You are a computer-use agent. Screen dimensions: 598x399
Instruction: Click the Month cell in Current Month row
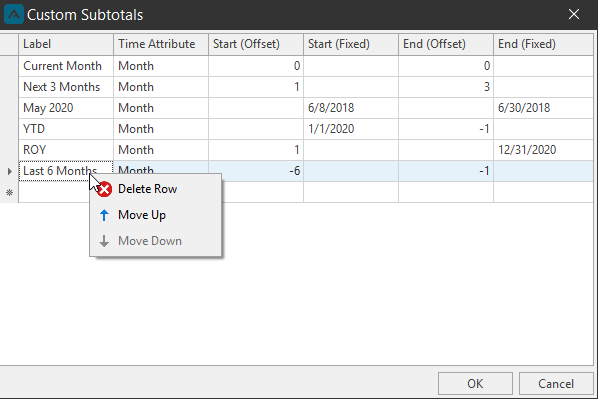click(161, 66)
